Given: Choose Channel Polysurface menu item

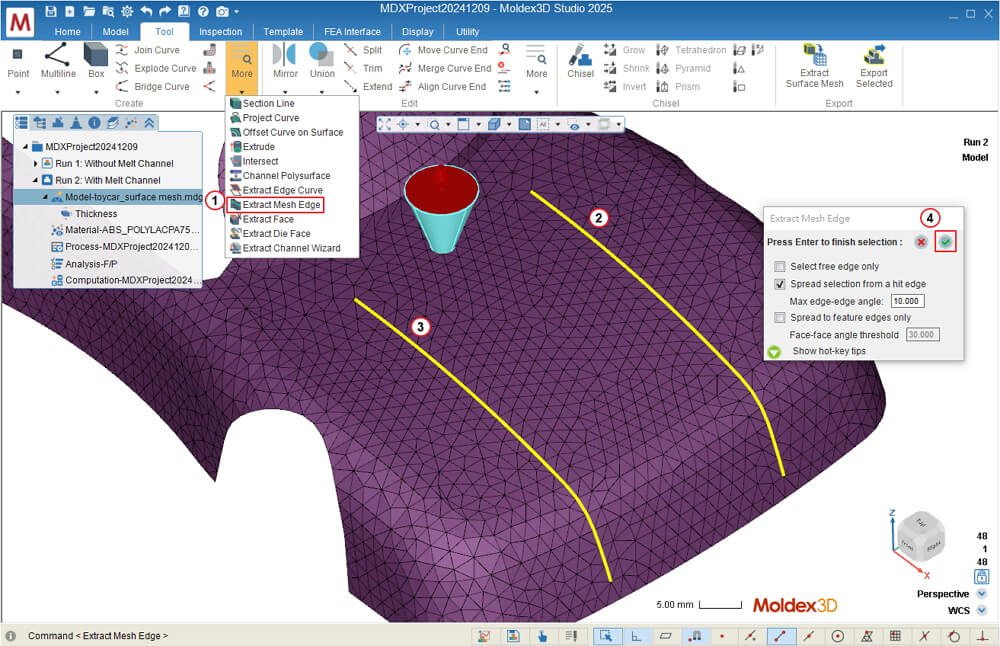Looking at the screenshot, I should click(280, 175).
